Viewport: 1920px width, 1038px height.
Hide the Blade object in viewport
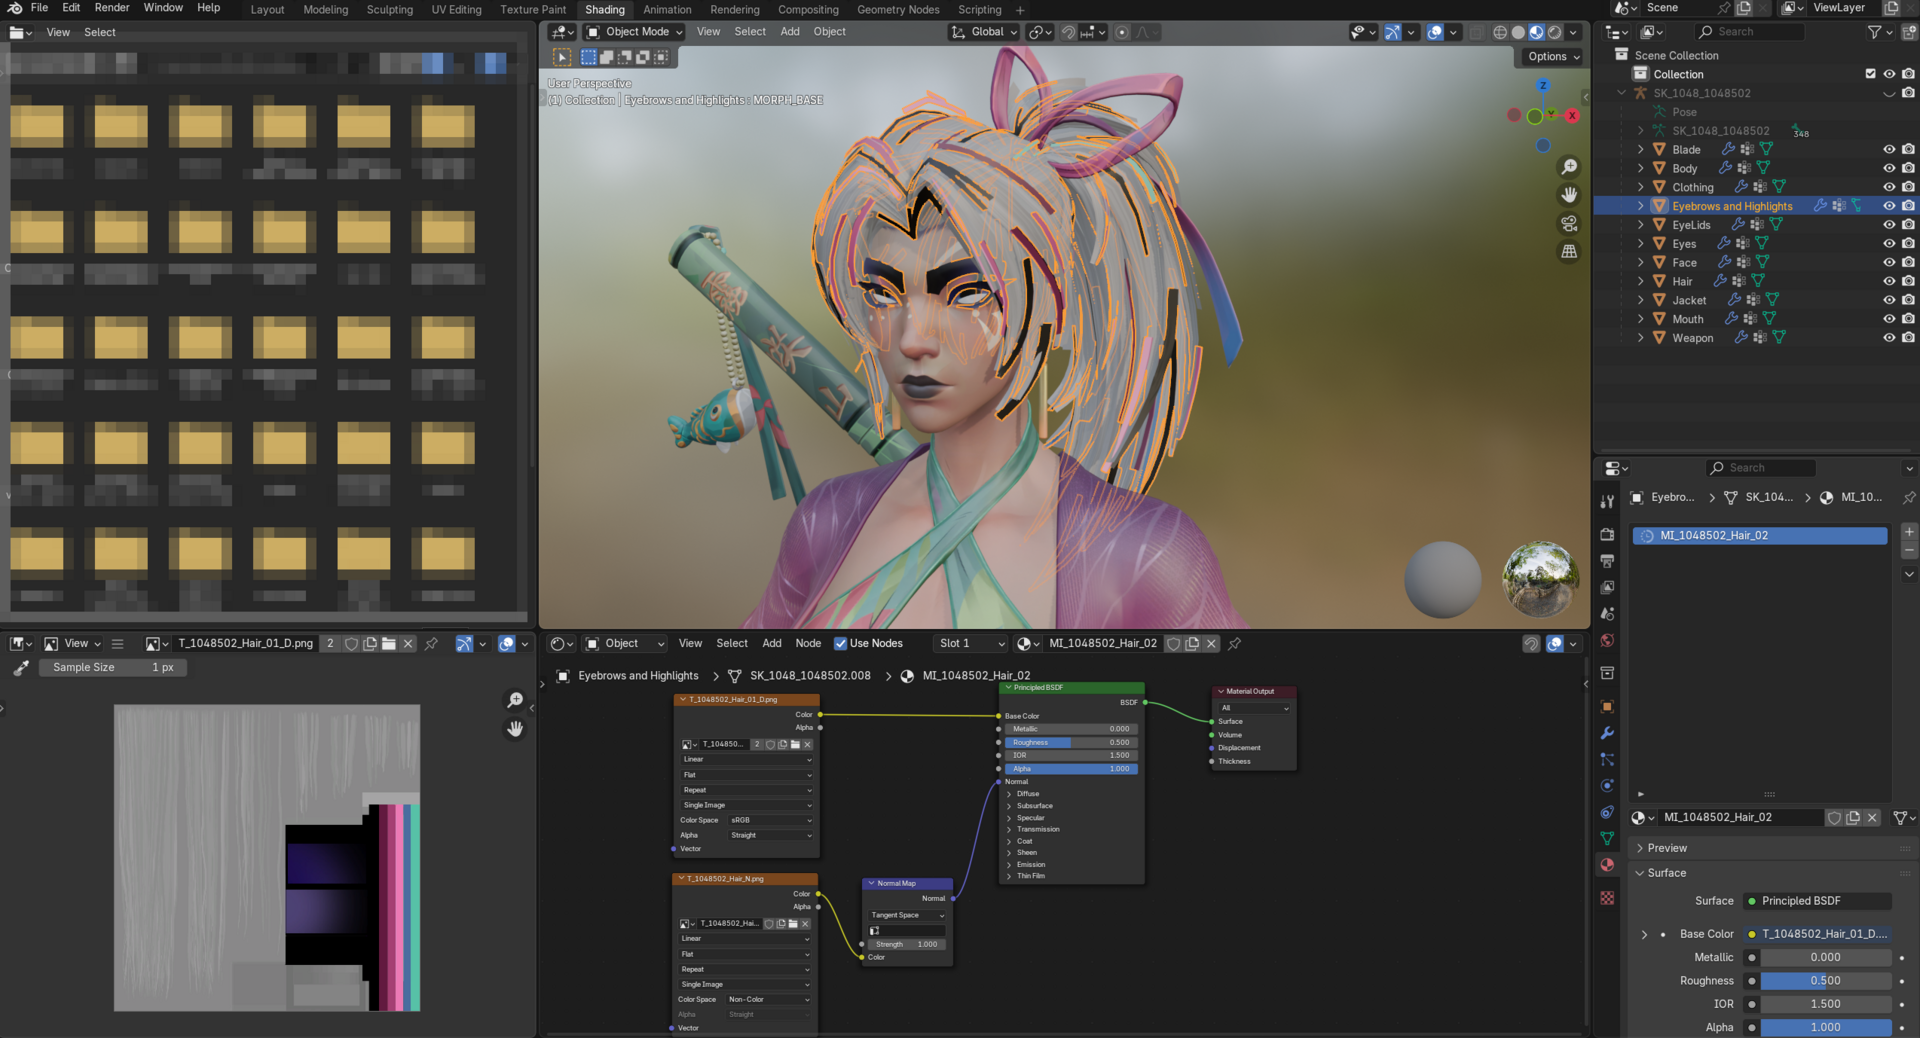[x=1889, y=149]
